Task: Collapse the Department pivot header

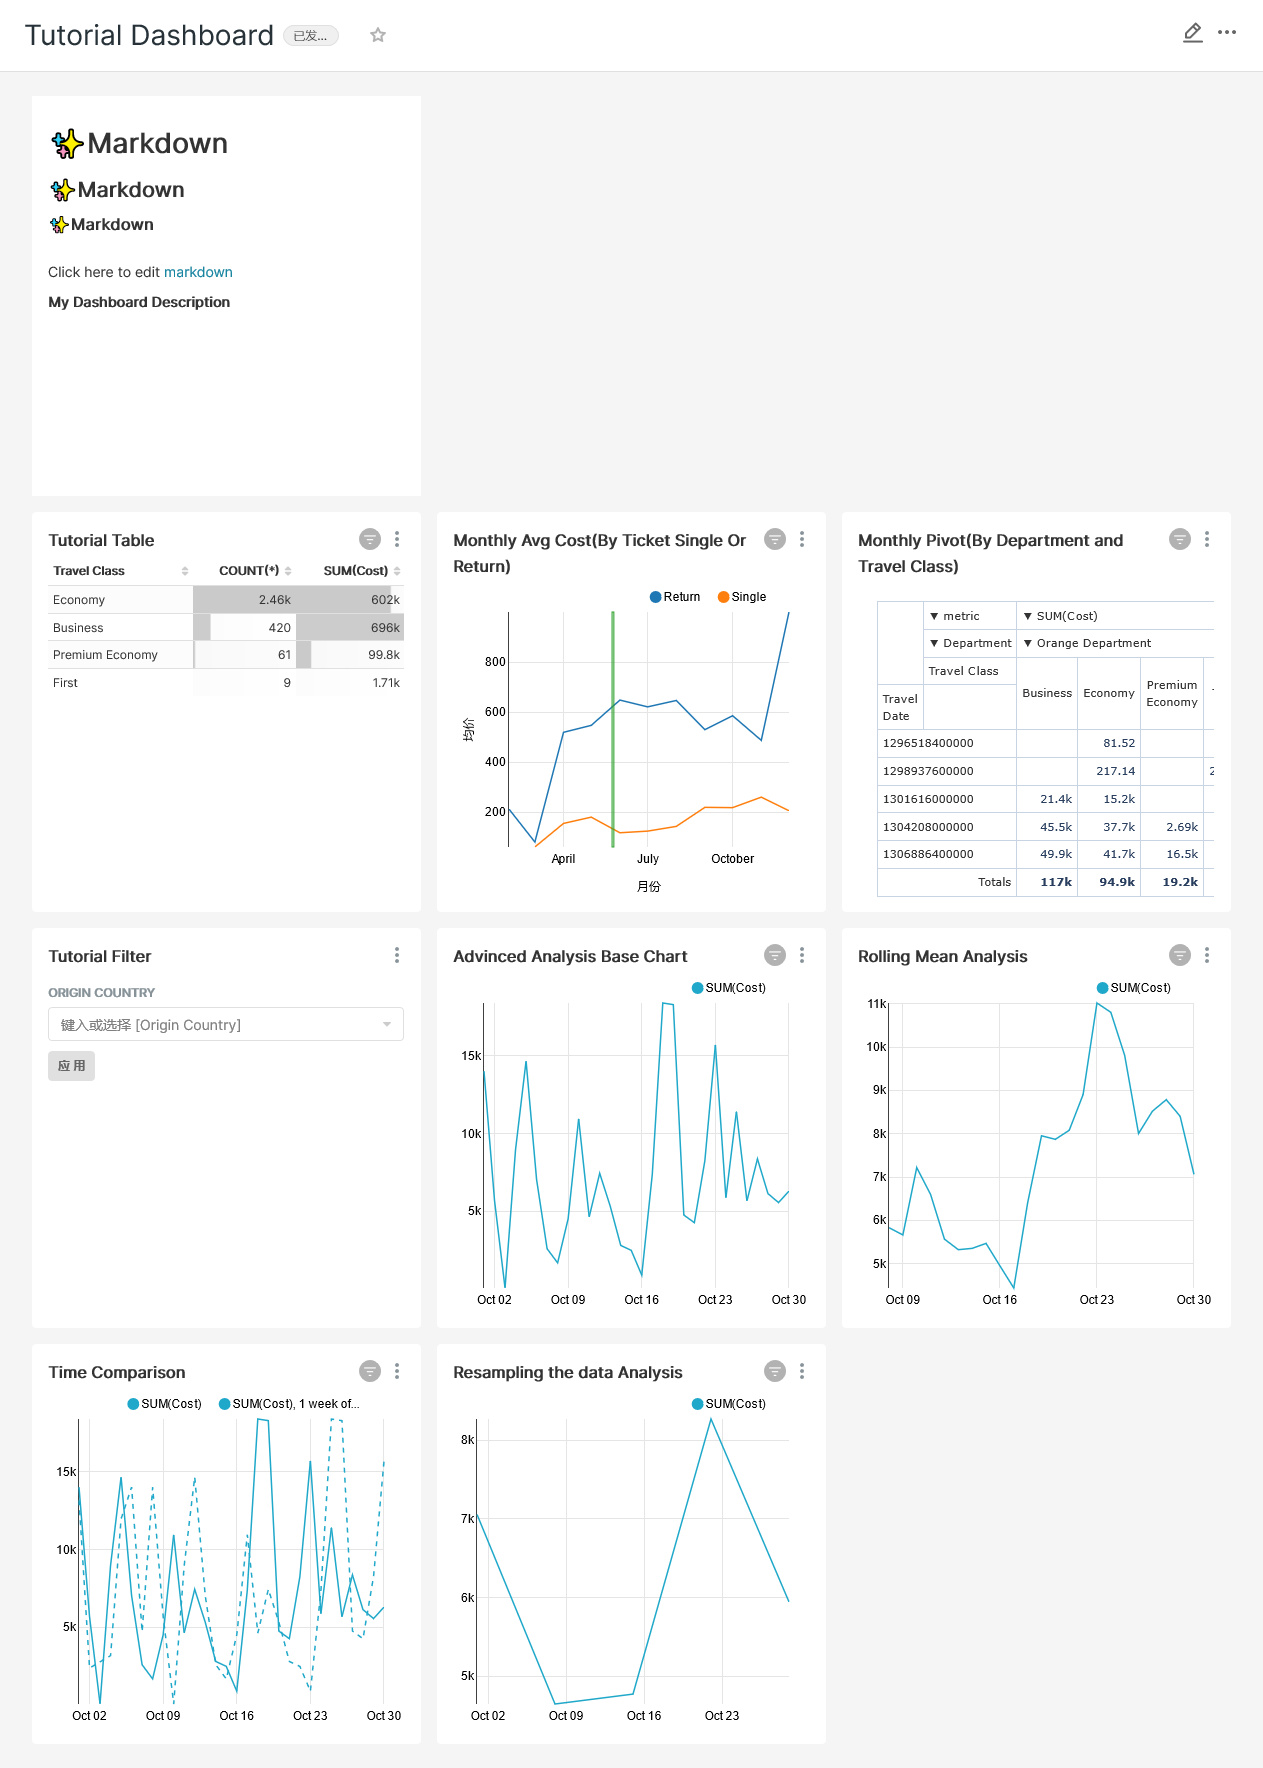Action: [x=934, y=643]
